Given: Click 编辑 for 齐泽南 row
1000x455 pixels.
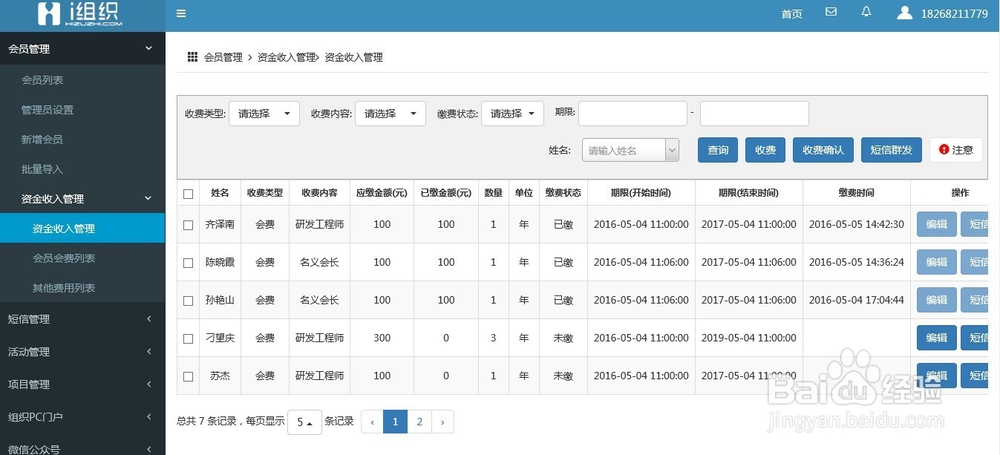Looking at the screenshot, I should (936, 225).
